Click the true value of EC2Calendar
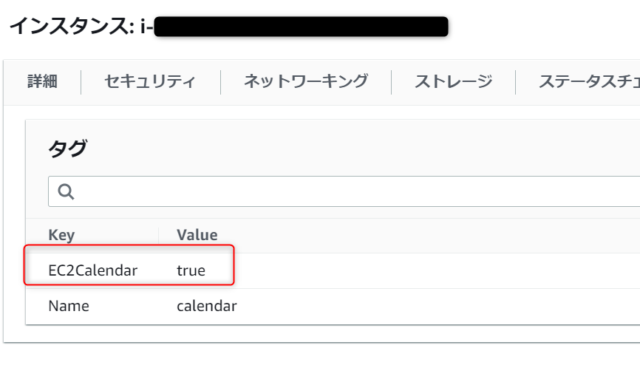640x365 pixels. [191, 270]
